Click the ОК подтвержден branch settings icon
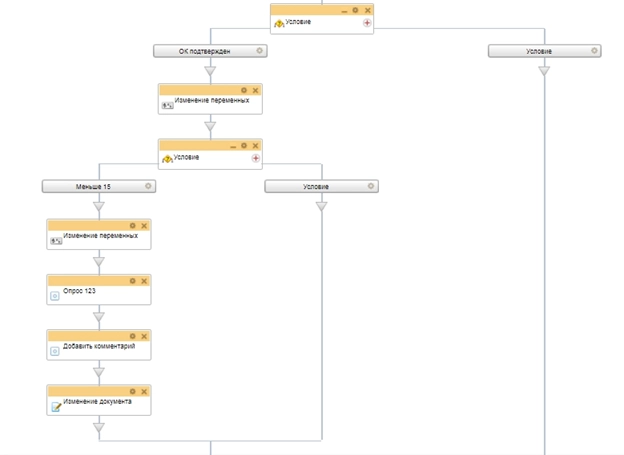 (x=260, y=51)
